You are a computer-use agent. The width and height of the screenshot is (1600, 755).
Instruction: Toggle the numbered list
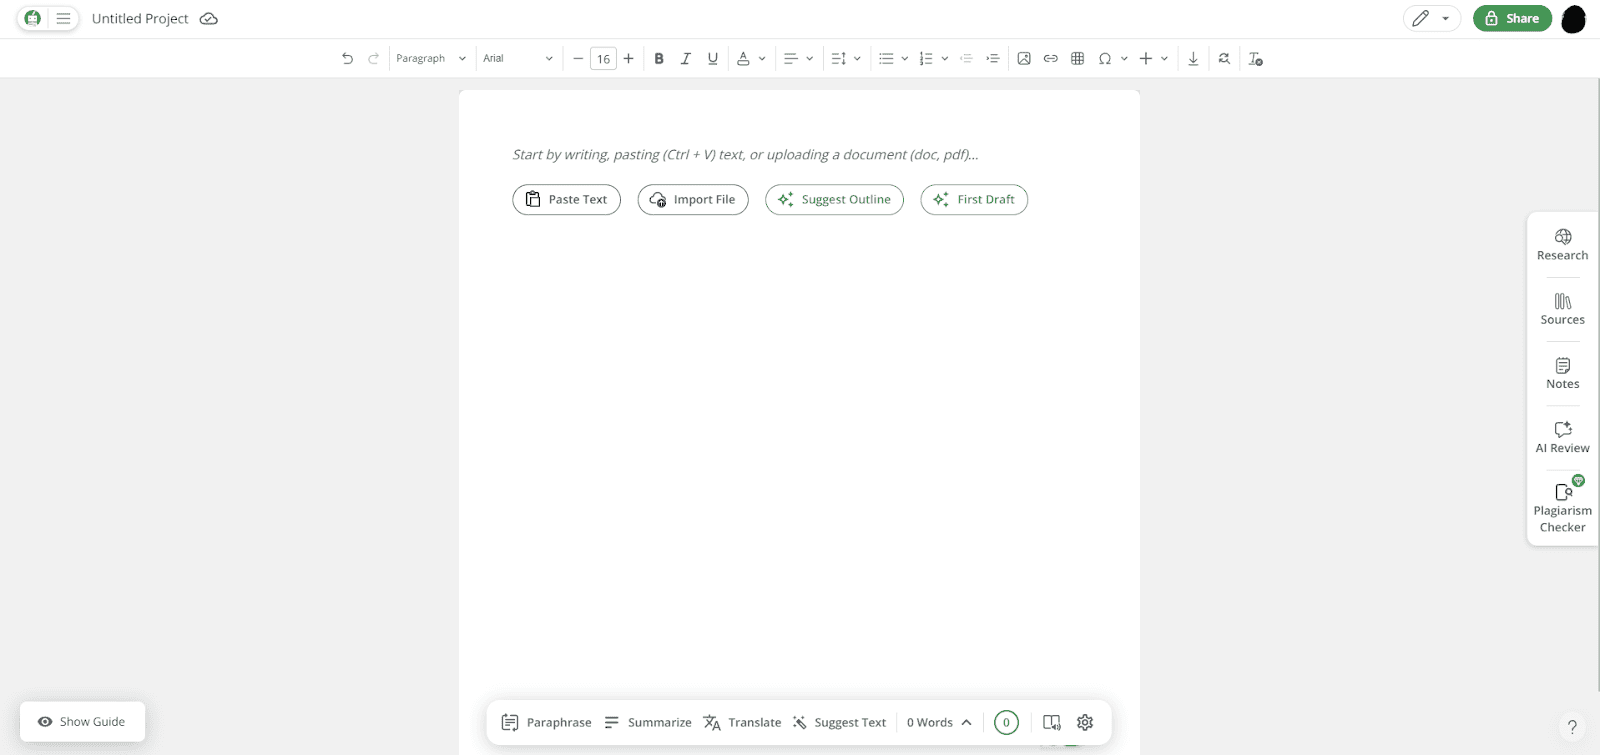click(926, 59)
